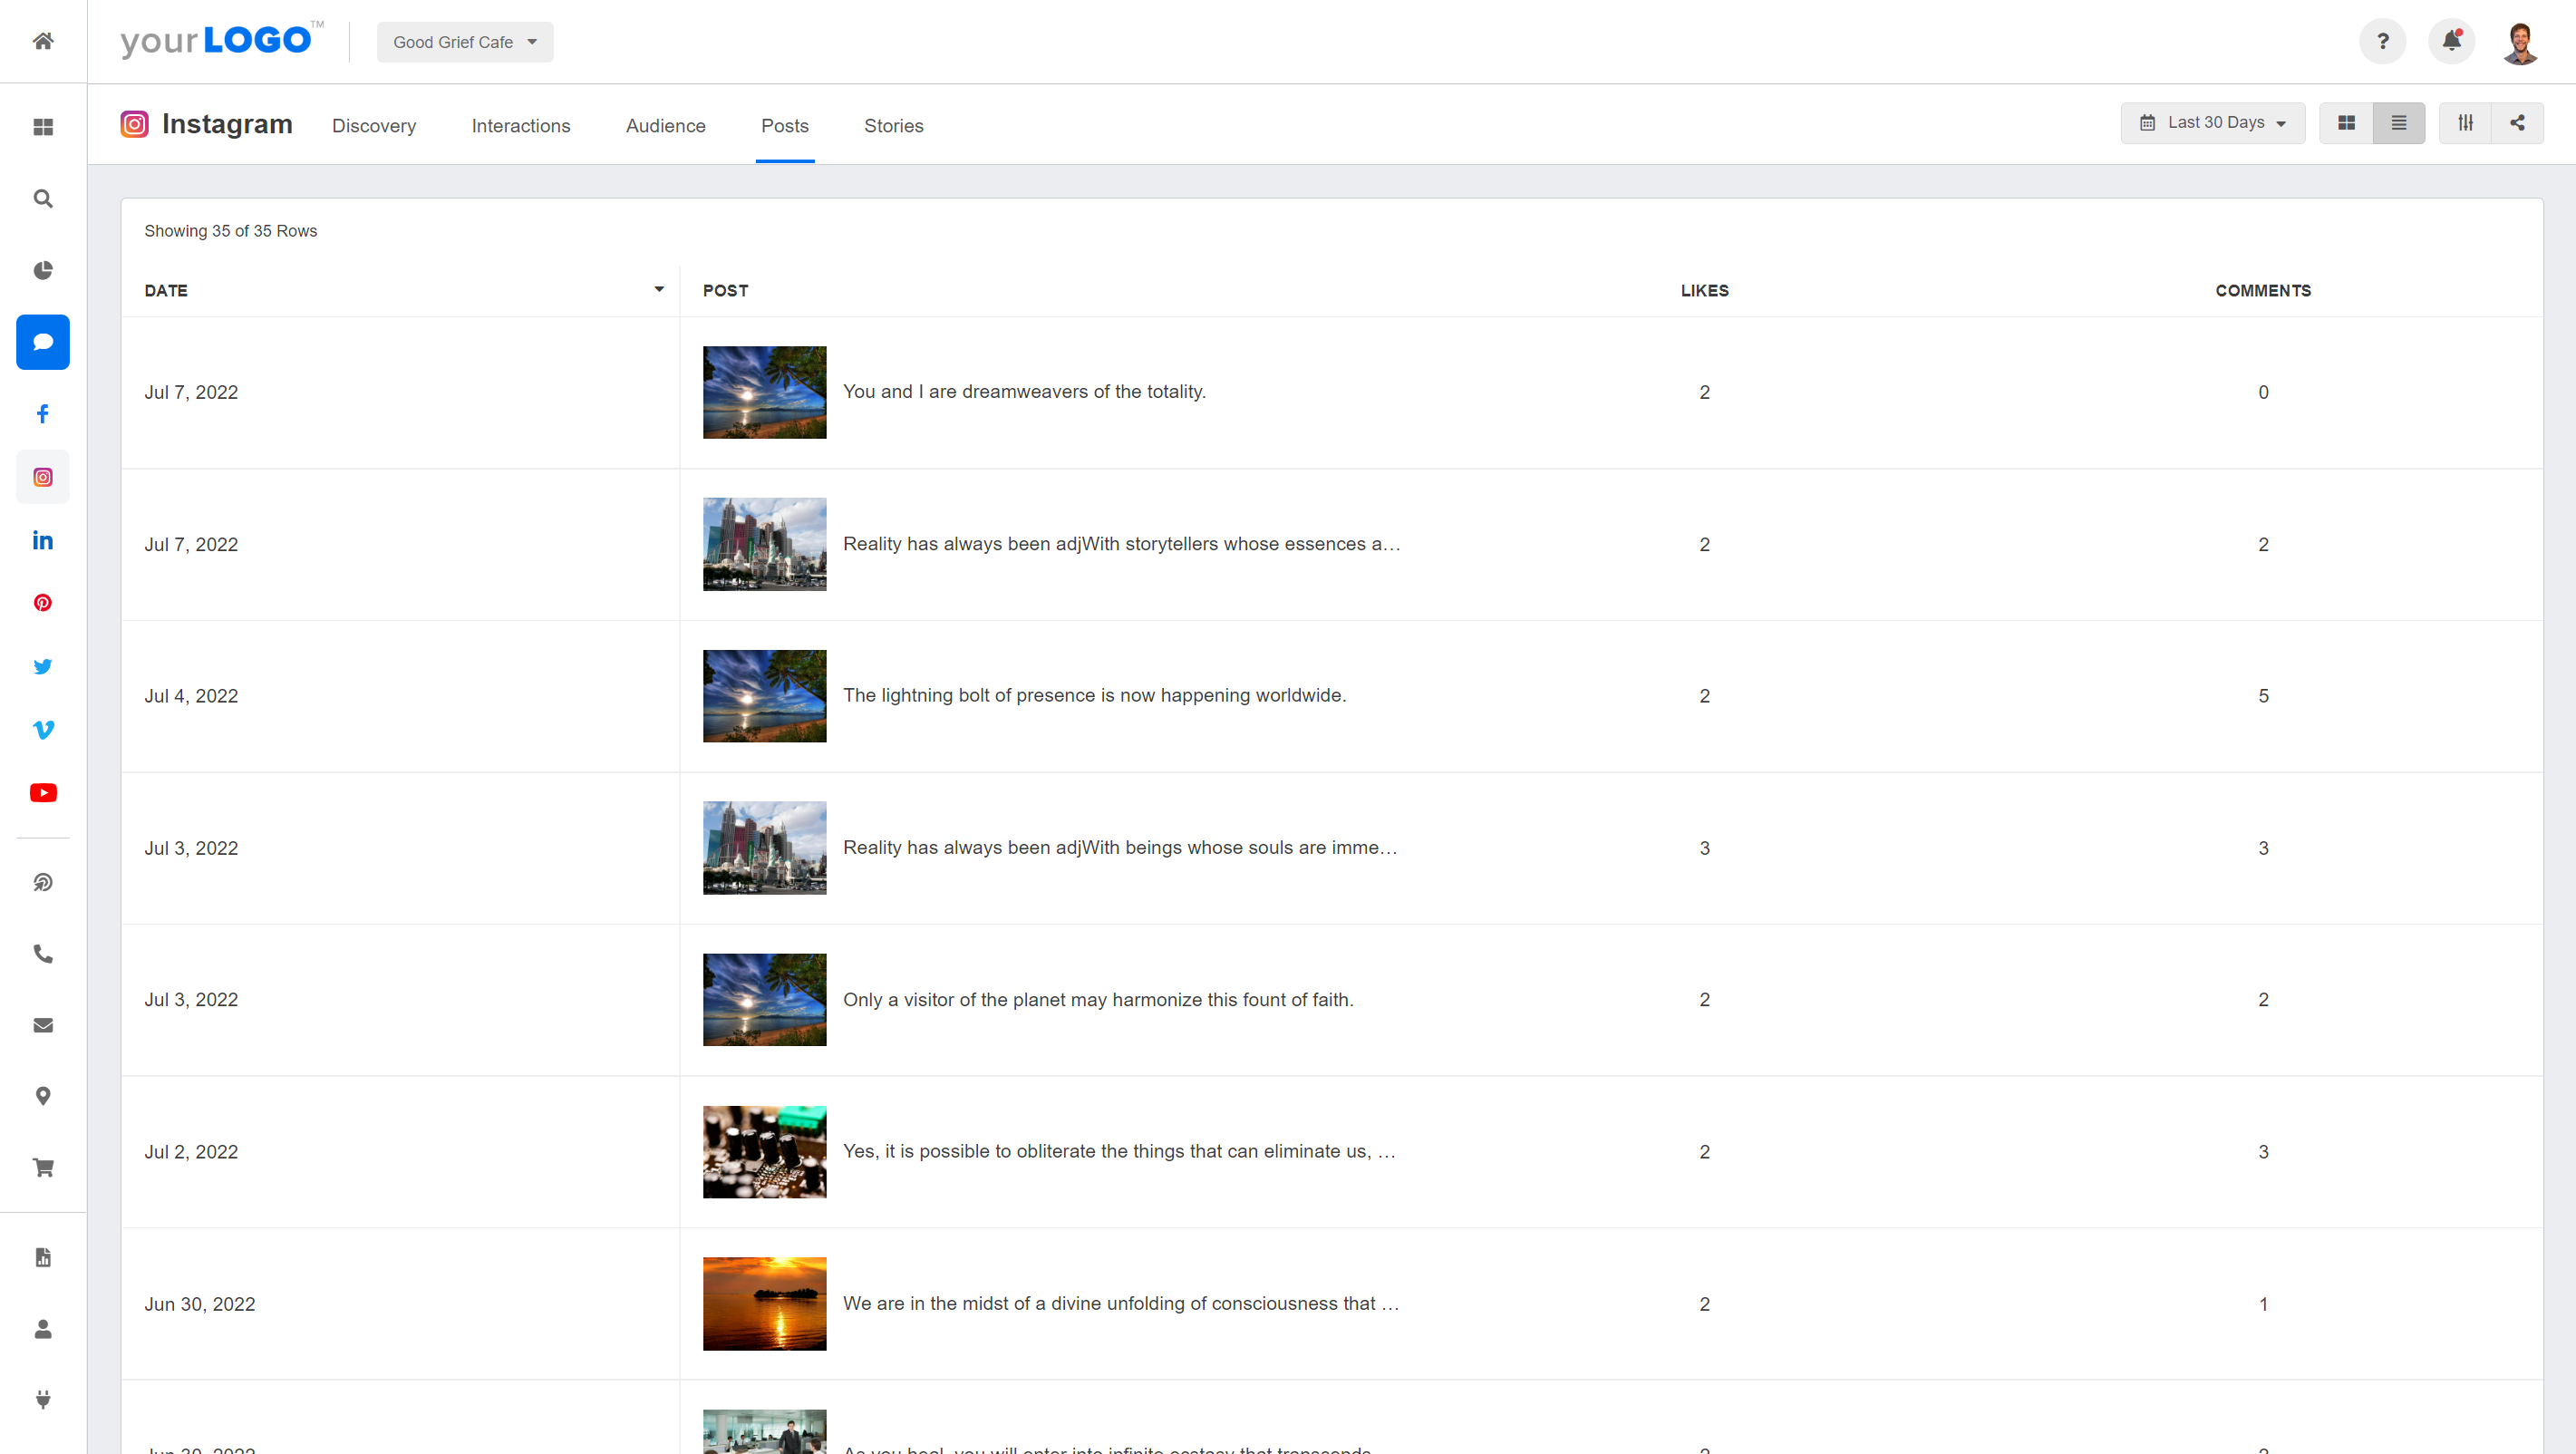Open the Twitter bird icon in the sidebar
This screenshot has width=2576, height=1454.
point(43,666)
